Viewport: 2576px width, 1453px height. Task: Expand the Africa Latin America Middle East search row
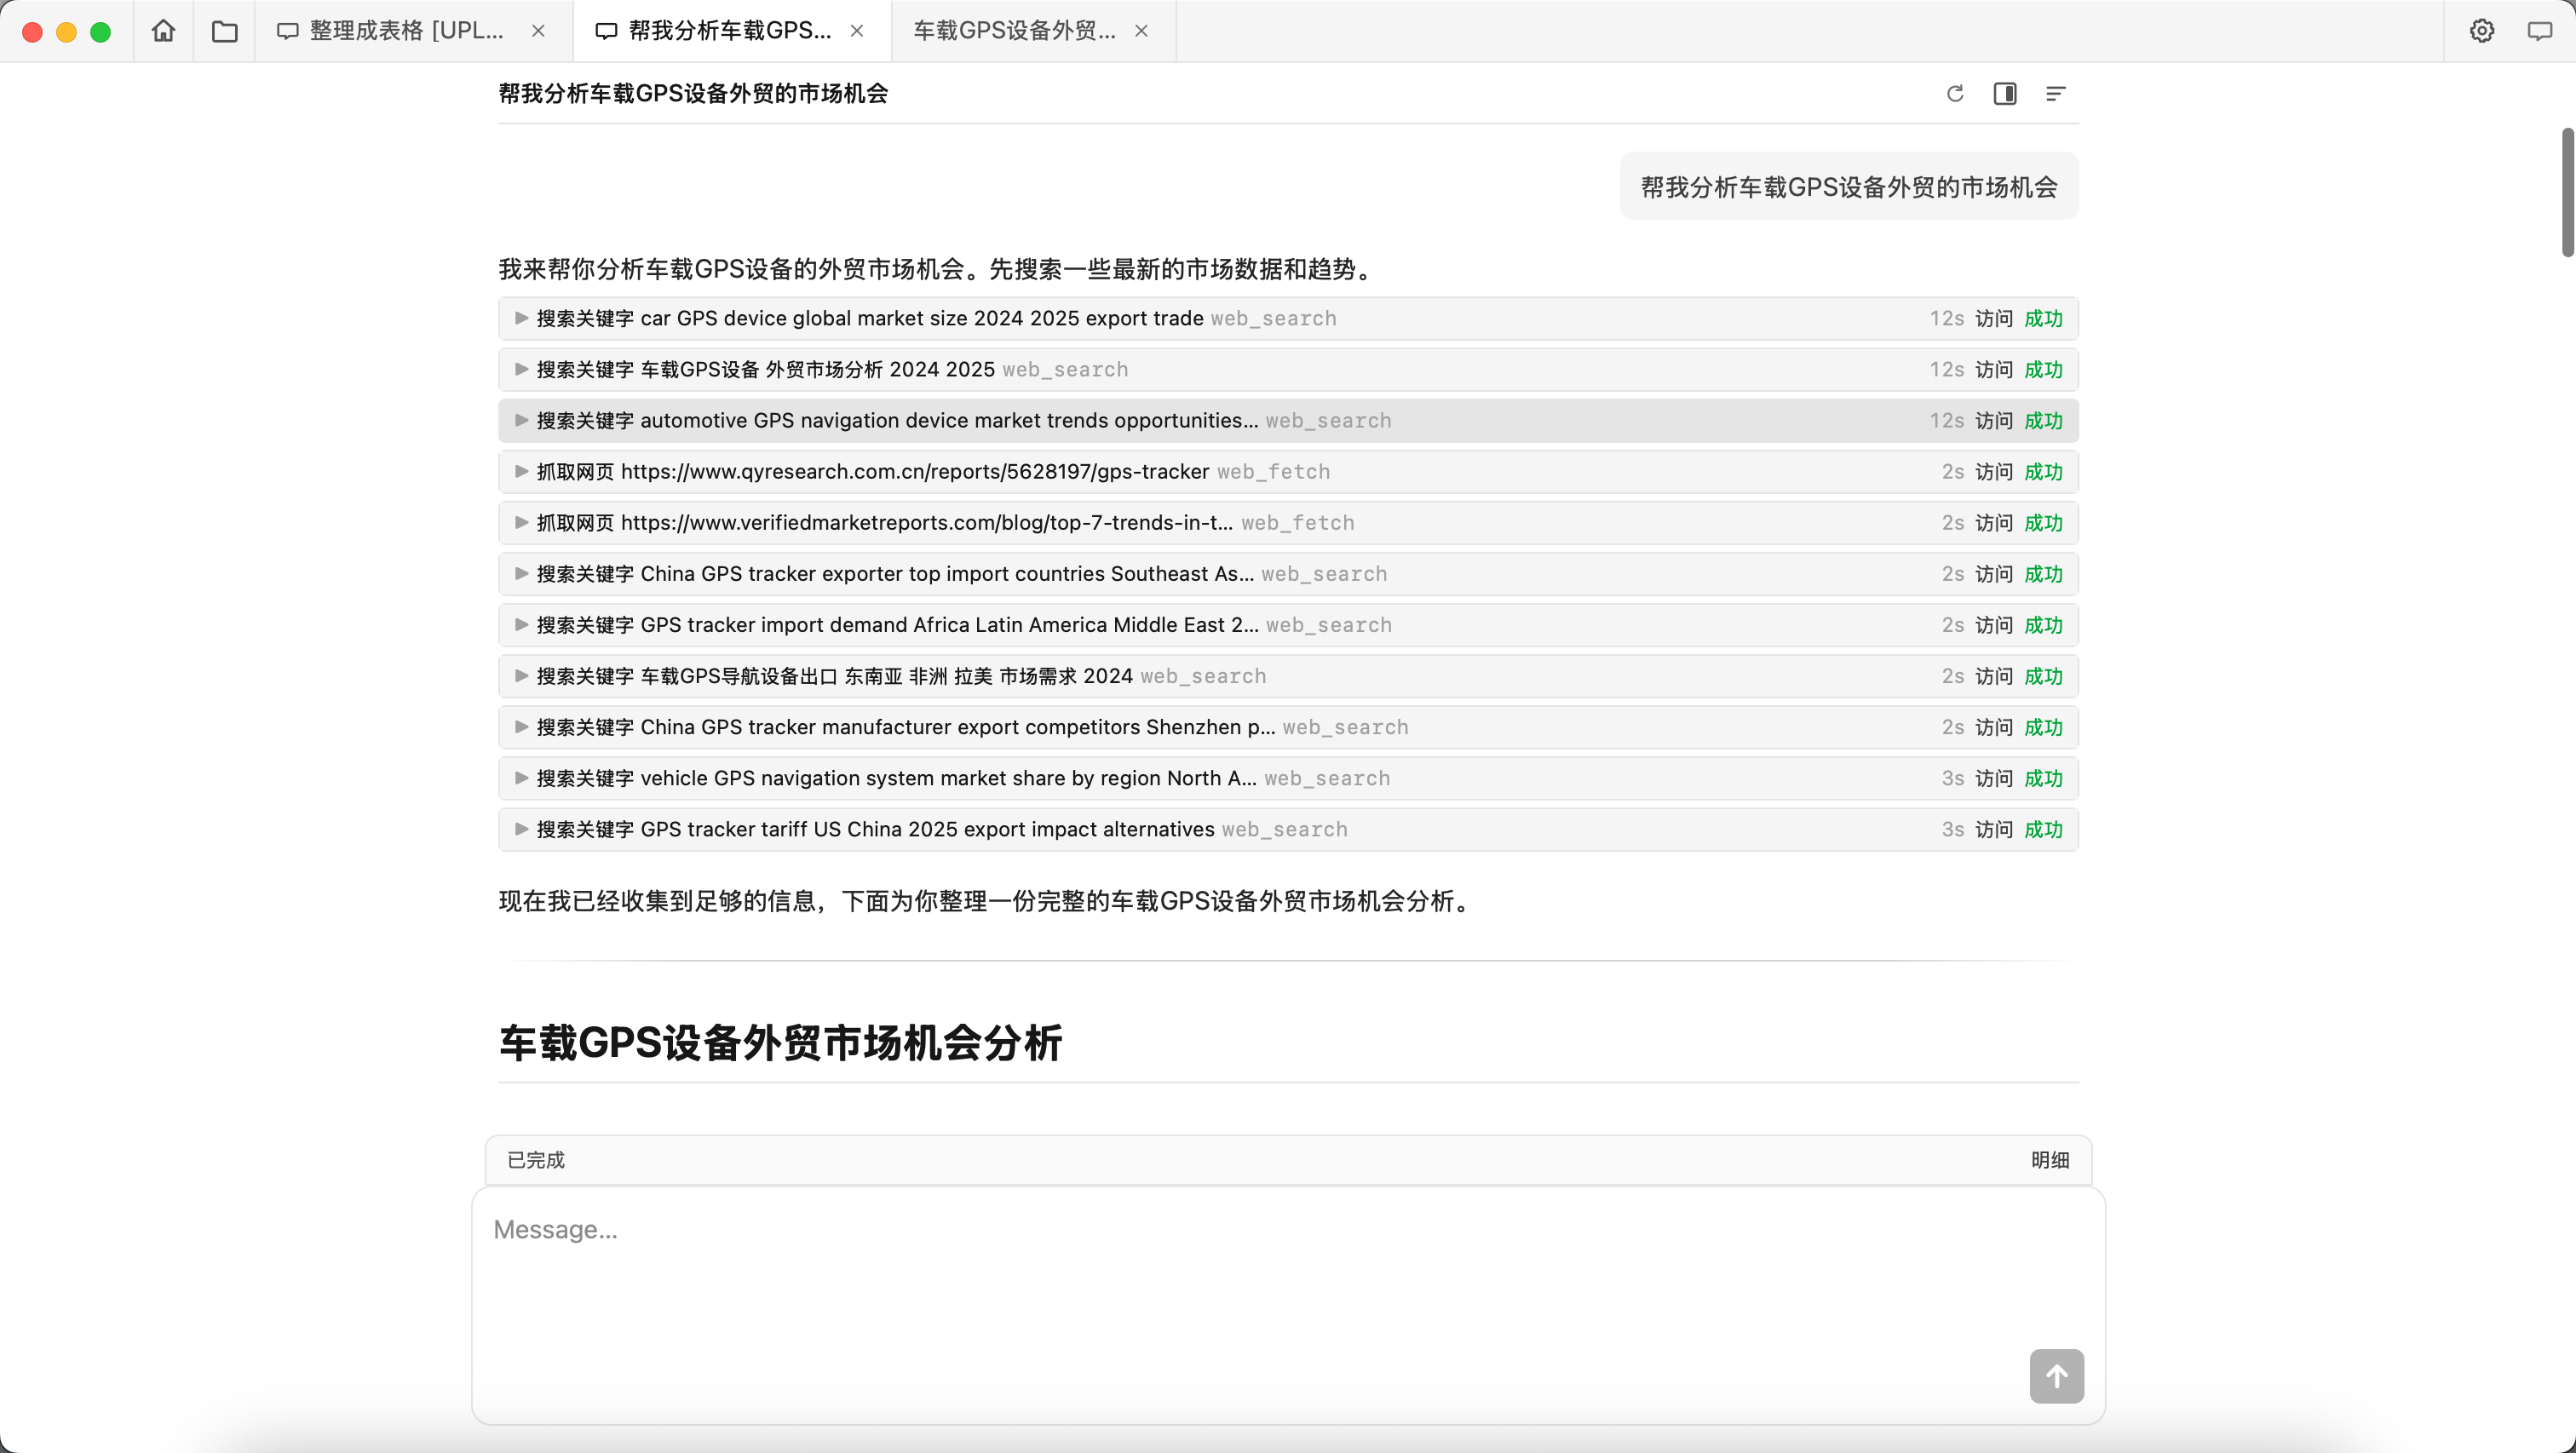[x=1288, y=624]
